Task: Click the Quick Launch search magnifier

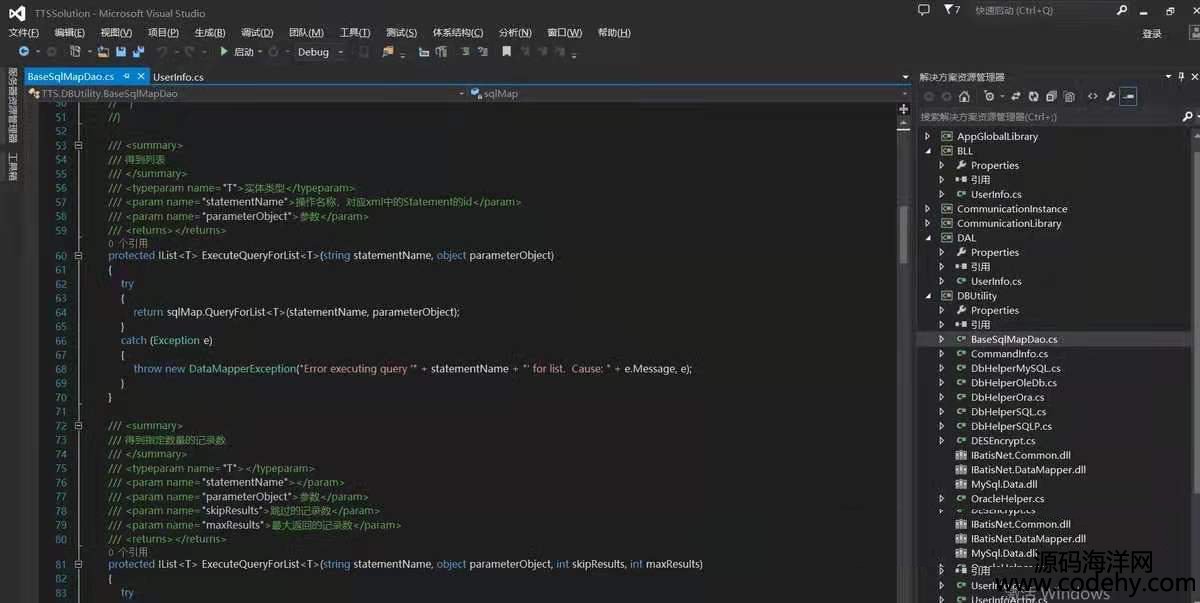Action: (x=1122, y=10)
